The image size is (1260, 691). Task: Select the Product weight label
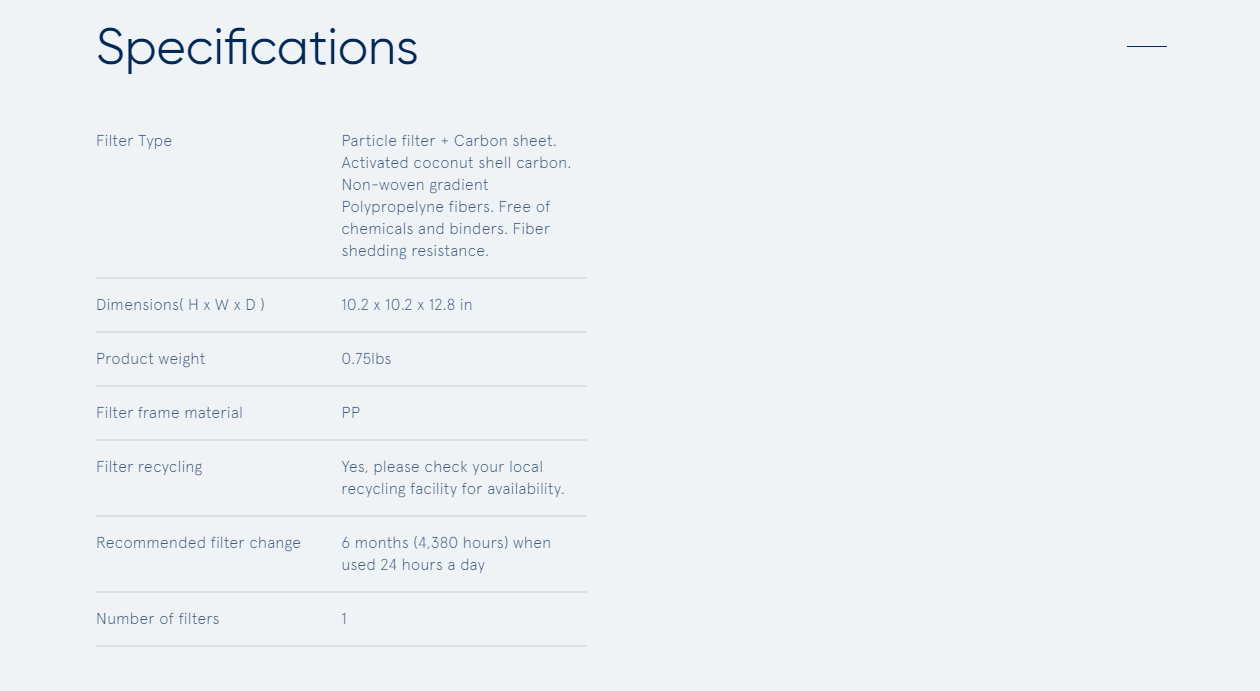pyautogui.click(x=150, y=359)
